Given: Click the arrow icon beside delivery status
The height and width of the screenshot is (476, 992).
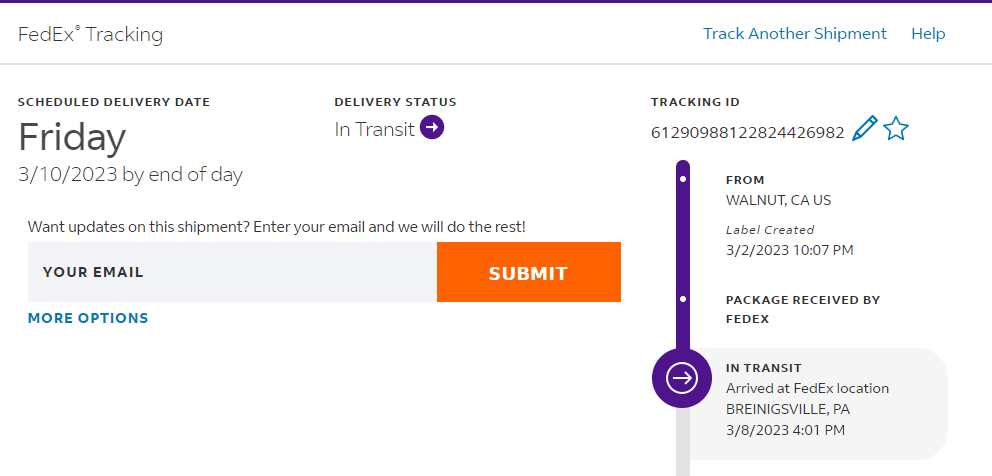Looking at the screenshot, I should click(x=432, y=128).
